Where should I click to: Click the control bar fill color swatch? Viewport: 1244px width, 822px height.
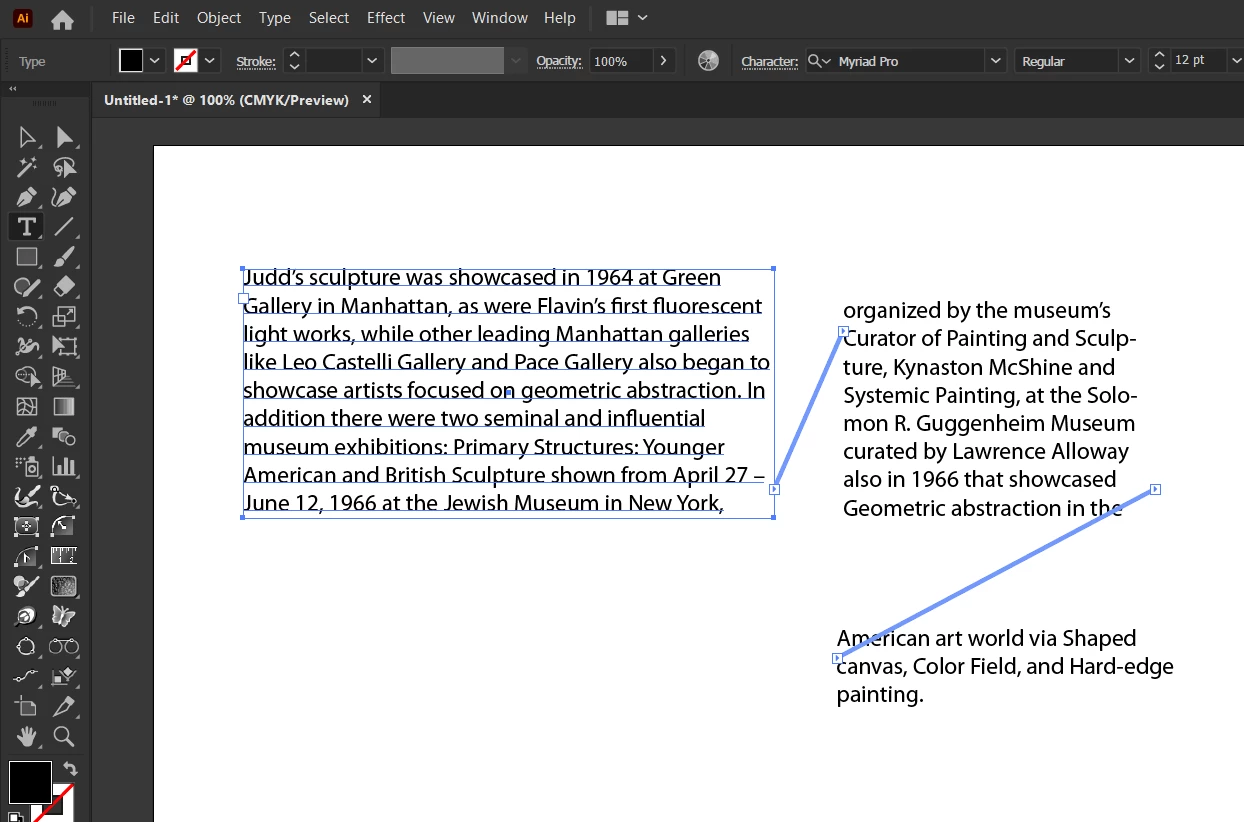131,61
